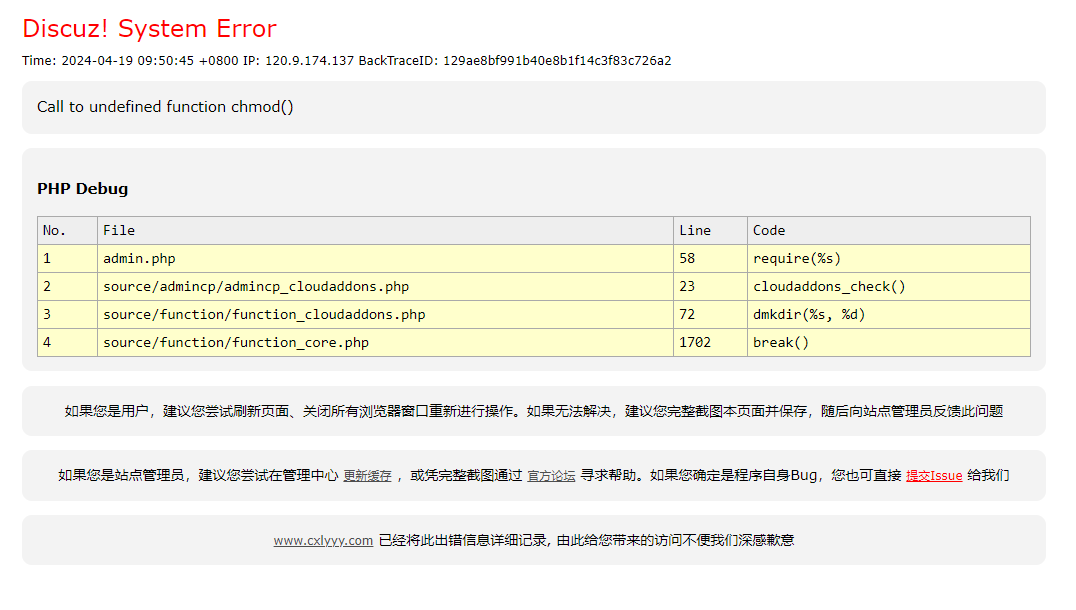Click the red 提交Issue link
1076x610 pixels.
(x=934, y=476)
